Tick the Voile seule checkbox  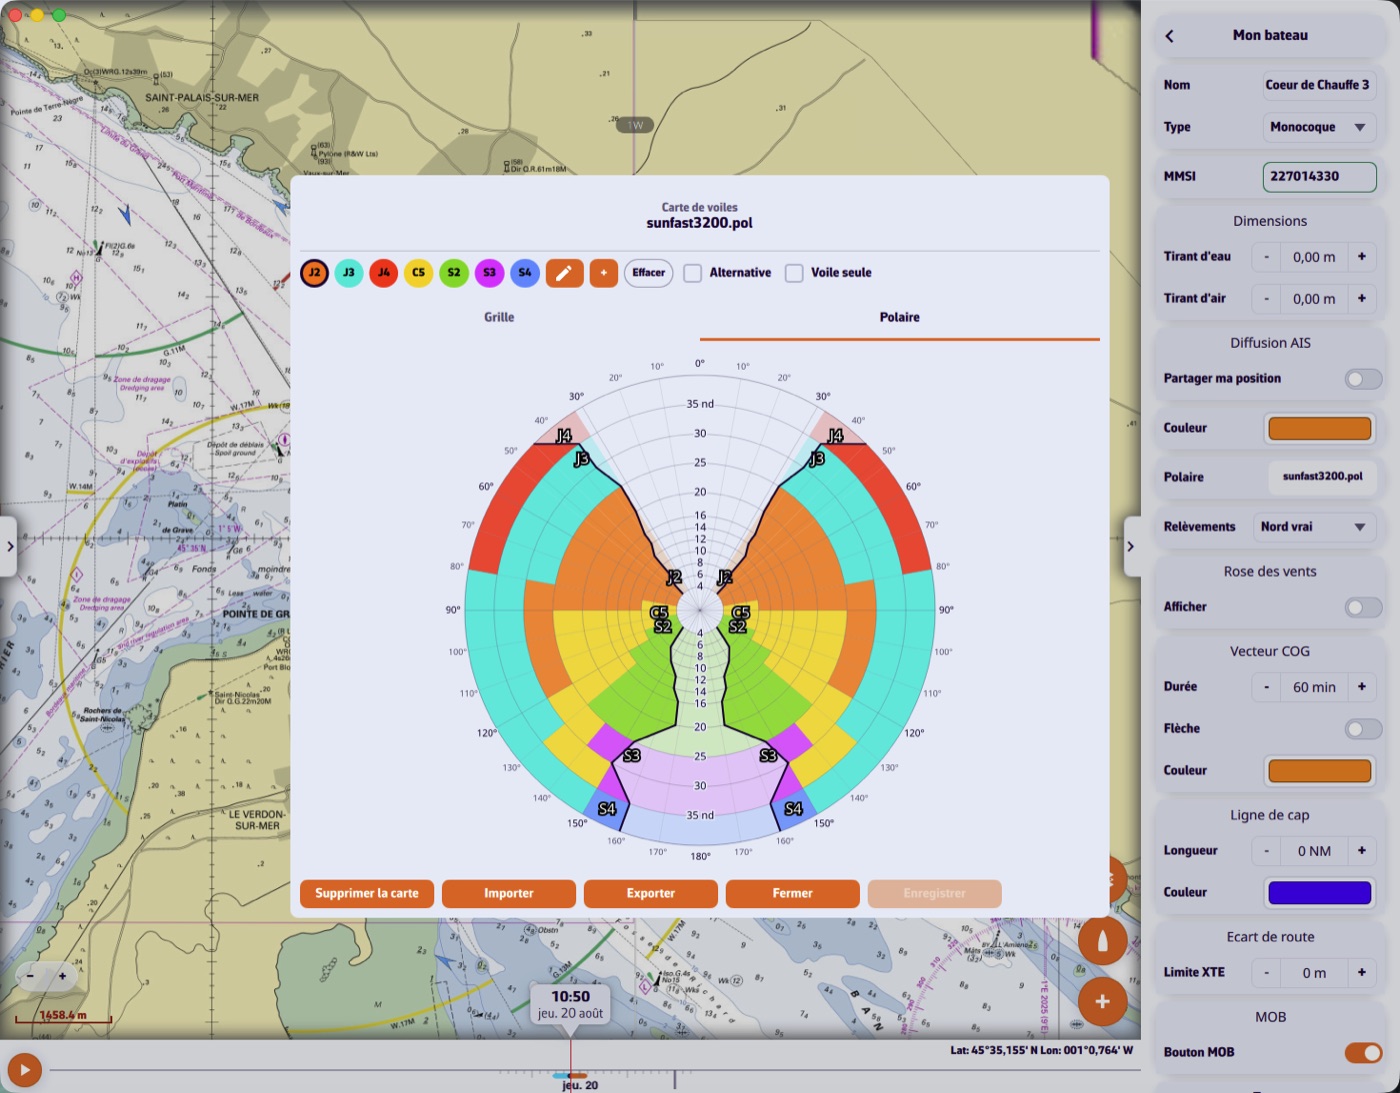[x=794, y=273]
